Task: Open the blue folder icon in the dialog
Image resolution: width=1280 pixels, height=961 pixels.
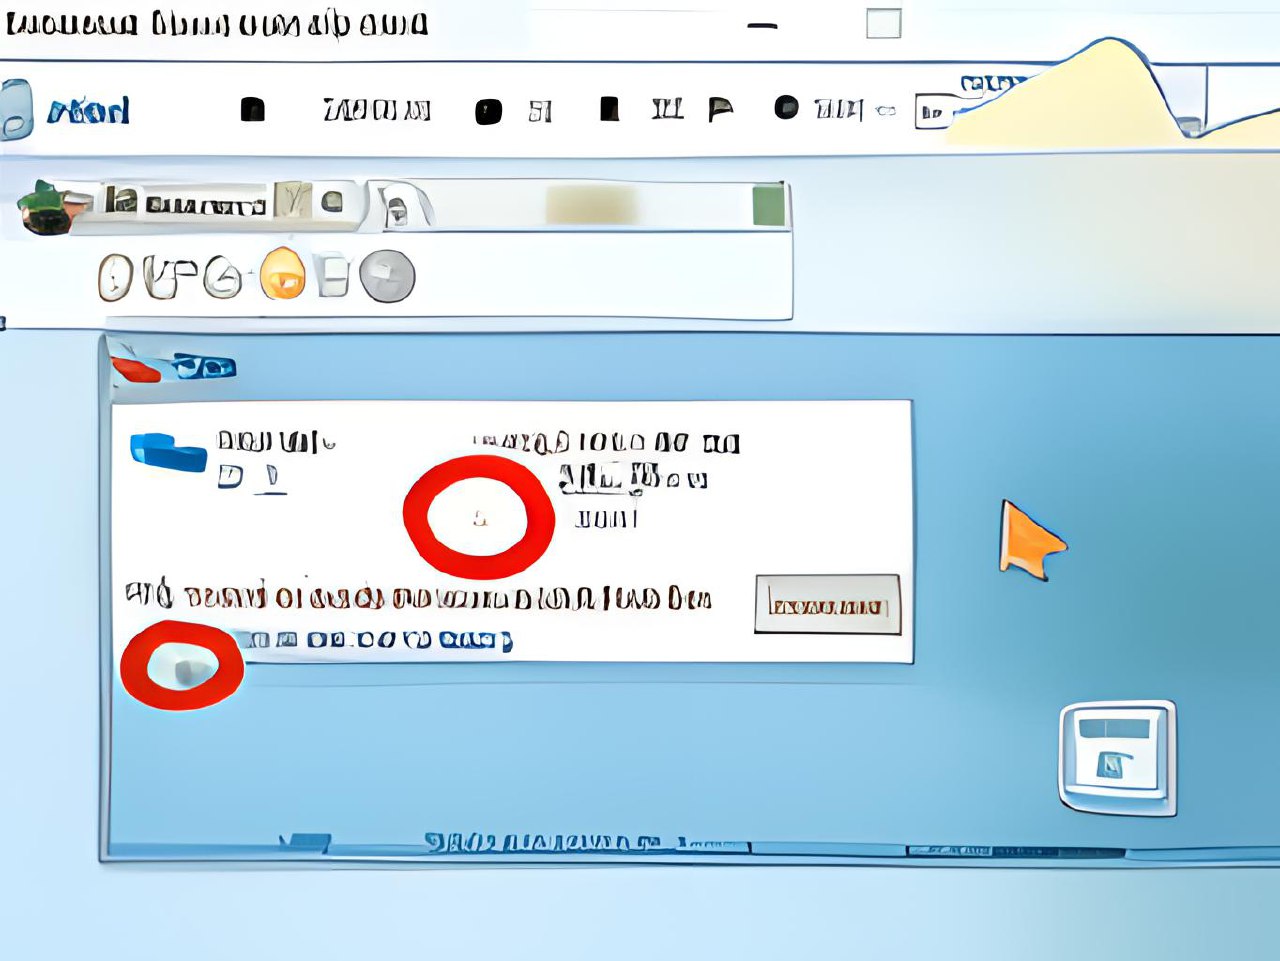Action: [168, 451]
